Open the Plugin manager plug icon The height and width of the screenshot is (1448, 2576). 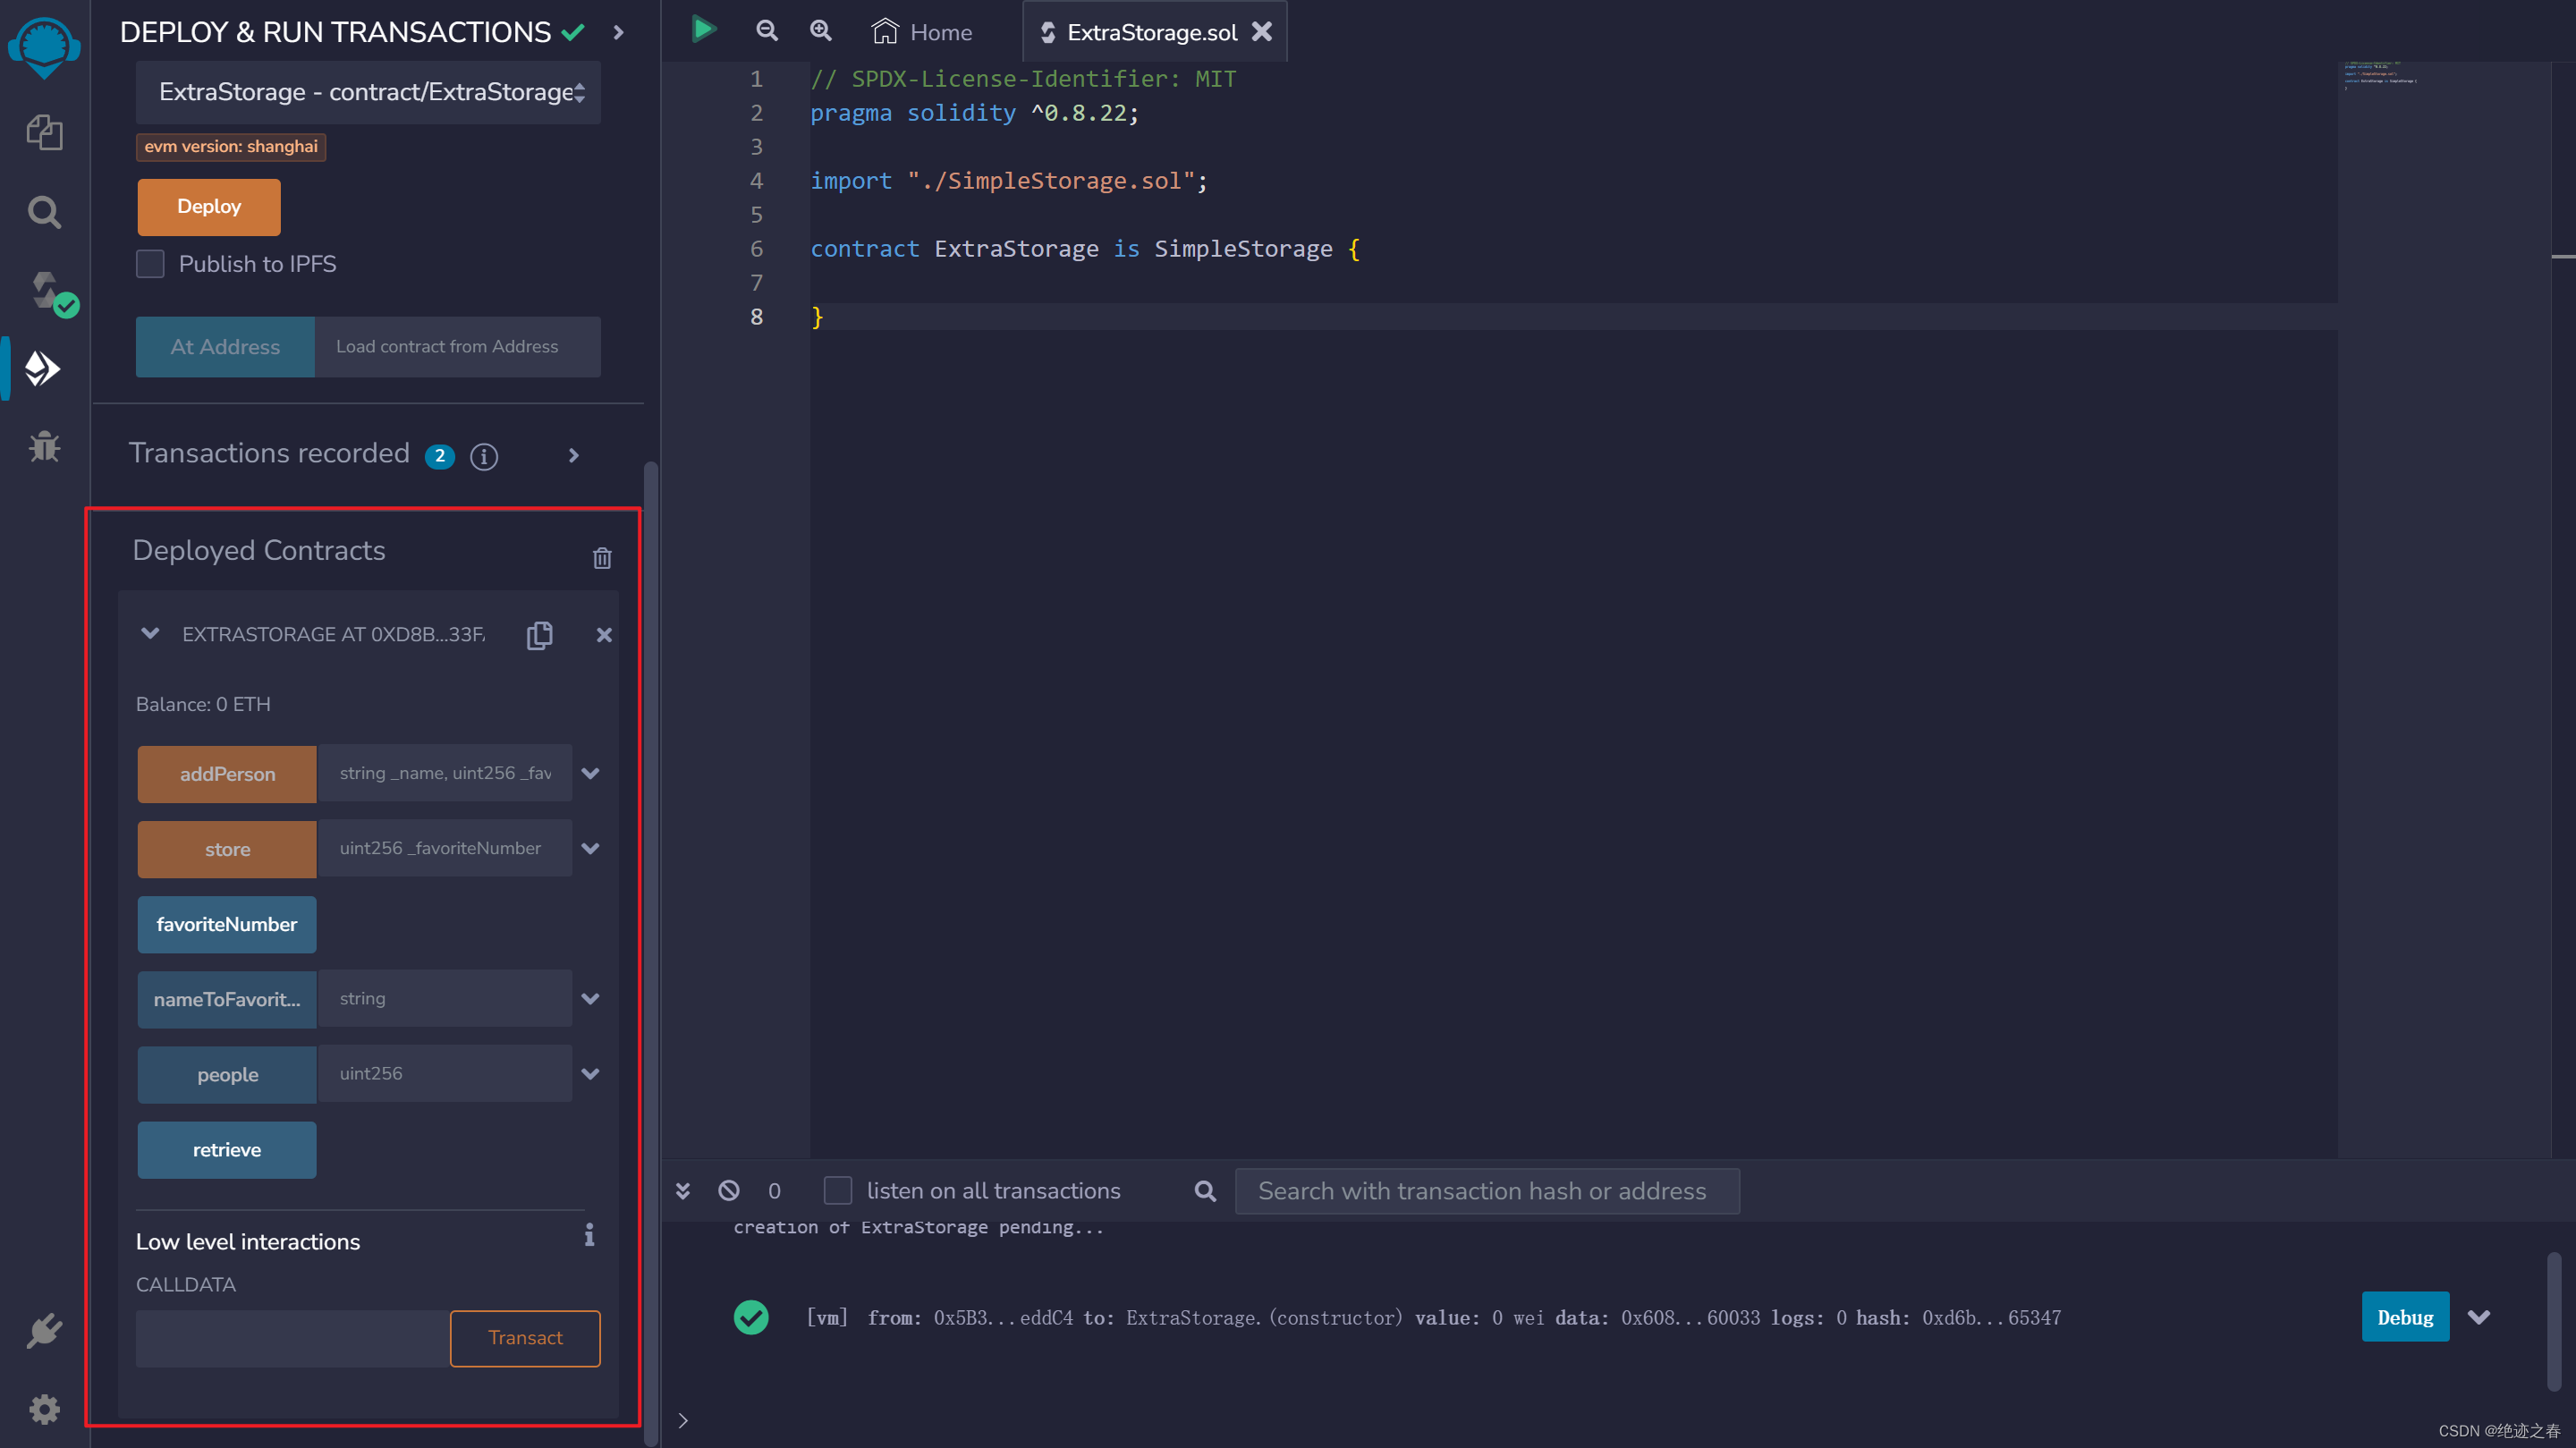pyautogui.click(x=44, y=1331)
